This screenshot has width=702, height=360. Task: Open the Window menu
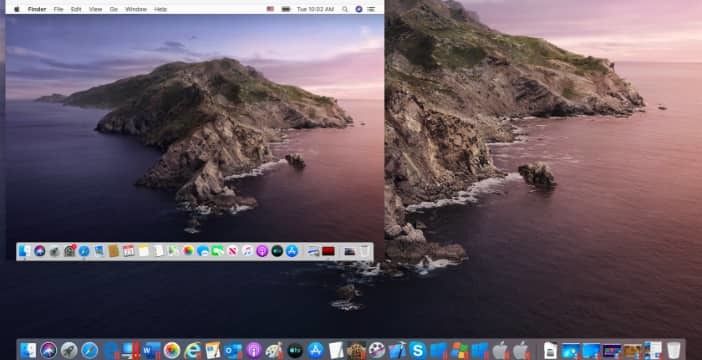136,9
